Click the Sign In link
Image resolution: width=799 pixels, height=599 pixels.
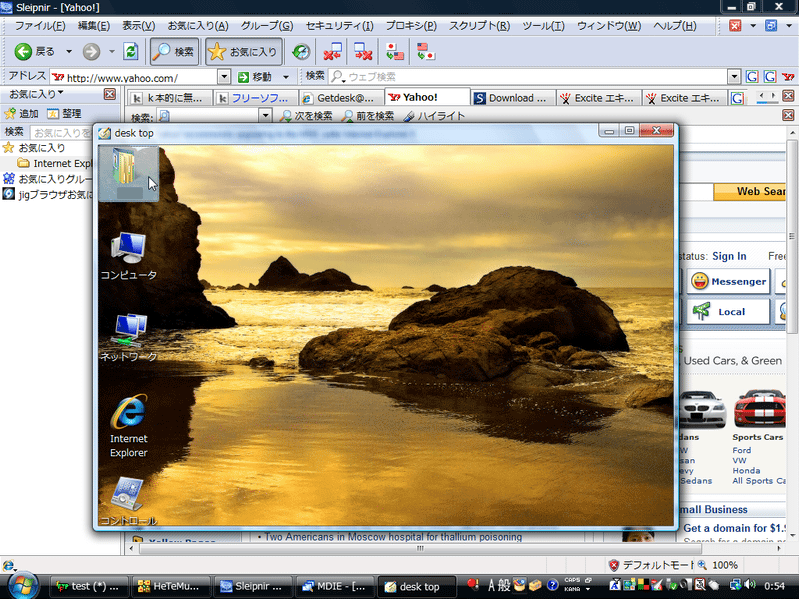[x=729, y=256]
